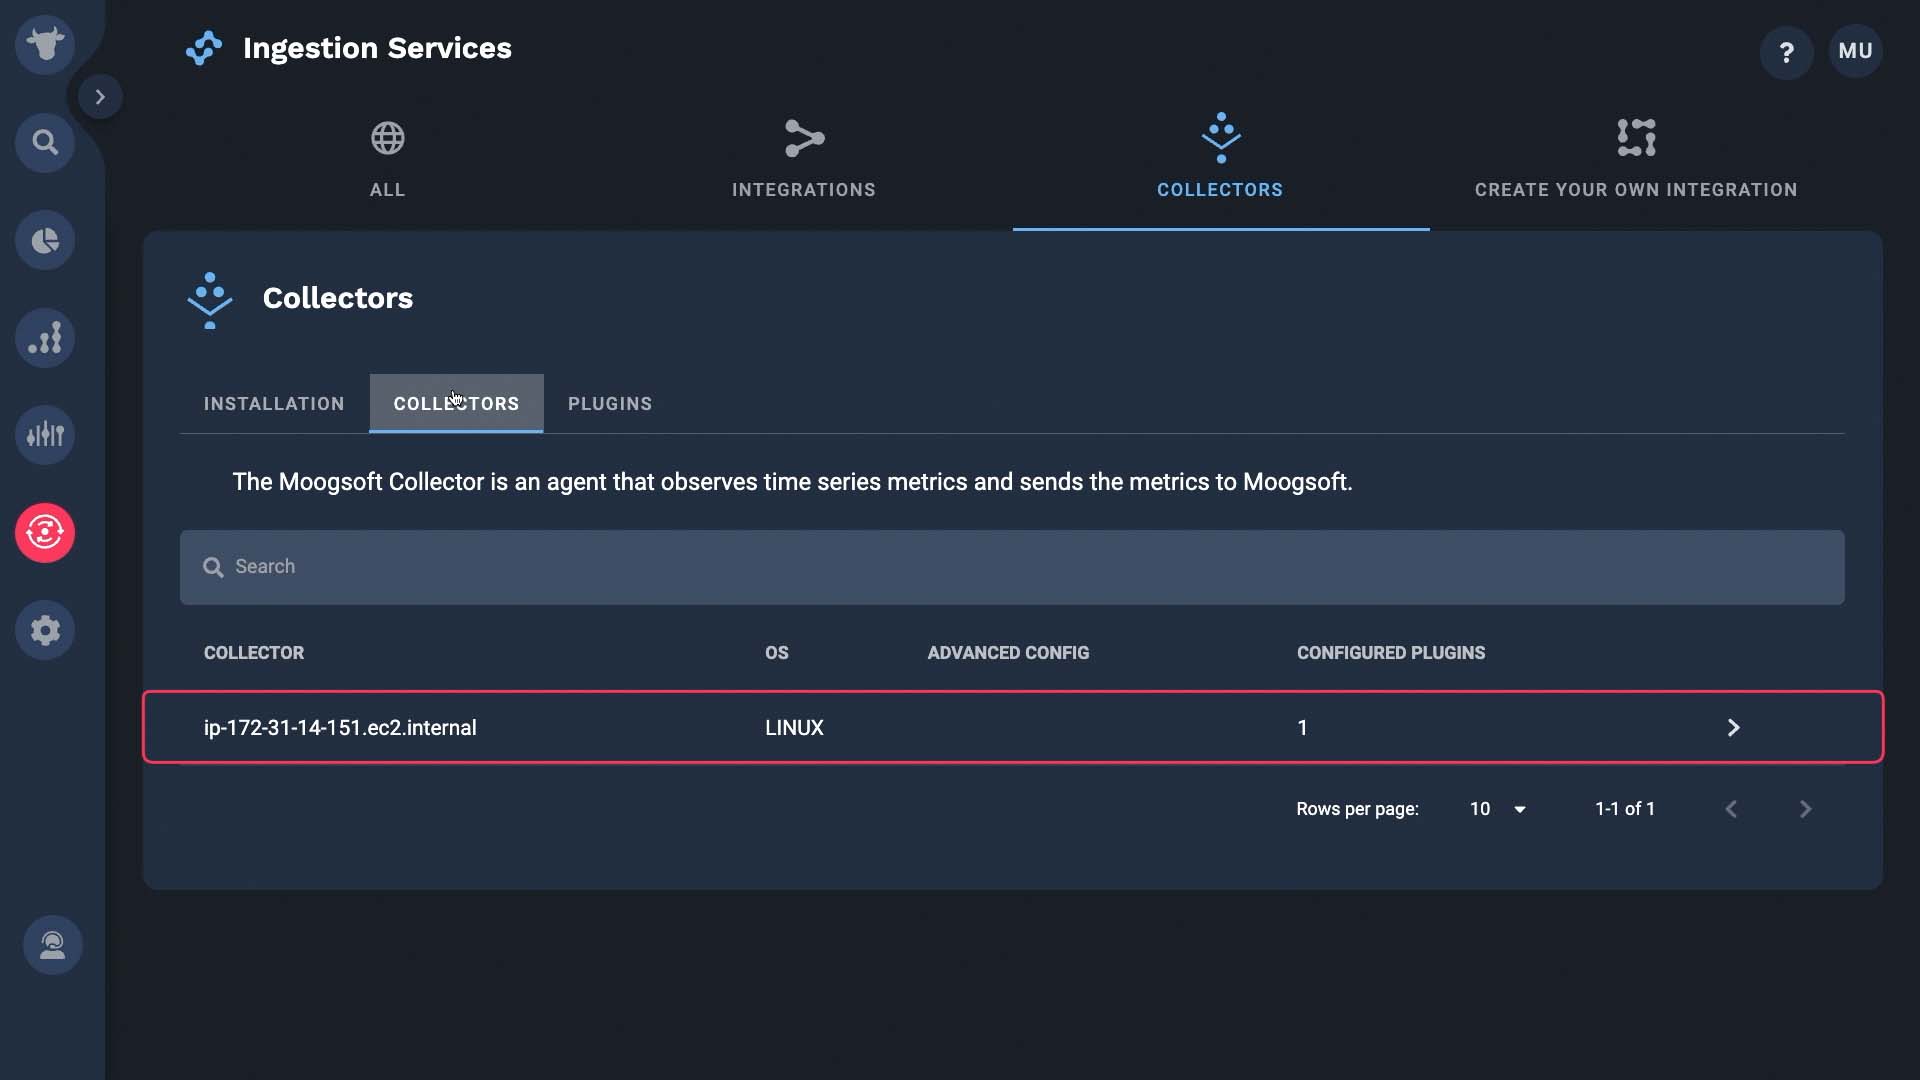
Task: Select collector ip-172-31-14-151.ec2.internal
Action: [x=340, y=728]
